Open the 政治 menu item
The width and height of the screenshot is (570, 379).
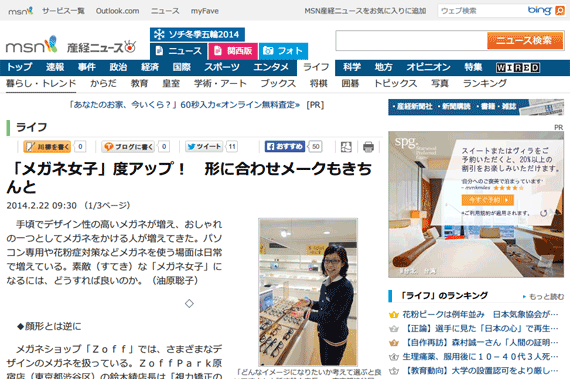point(119,67)
